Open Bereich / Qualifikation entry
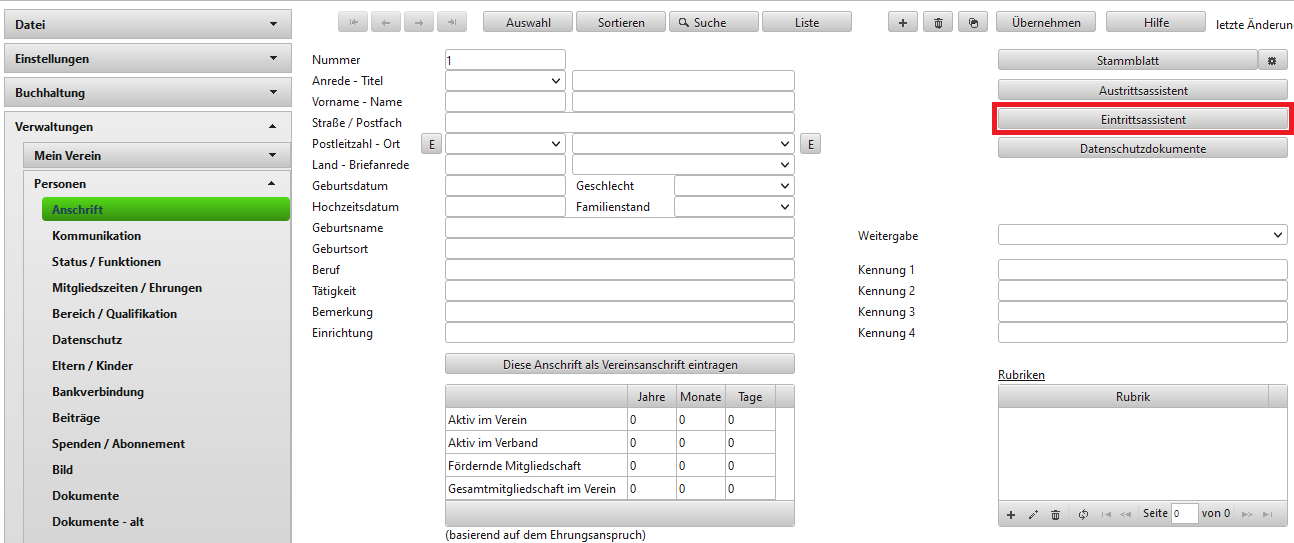Image resolution: width=1294 pixels, height=543 pixels. [114, 314]
